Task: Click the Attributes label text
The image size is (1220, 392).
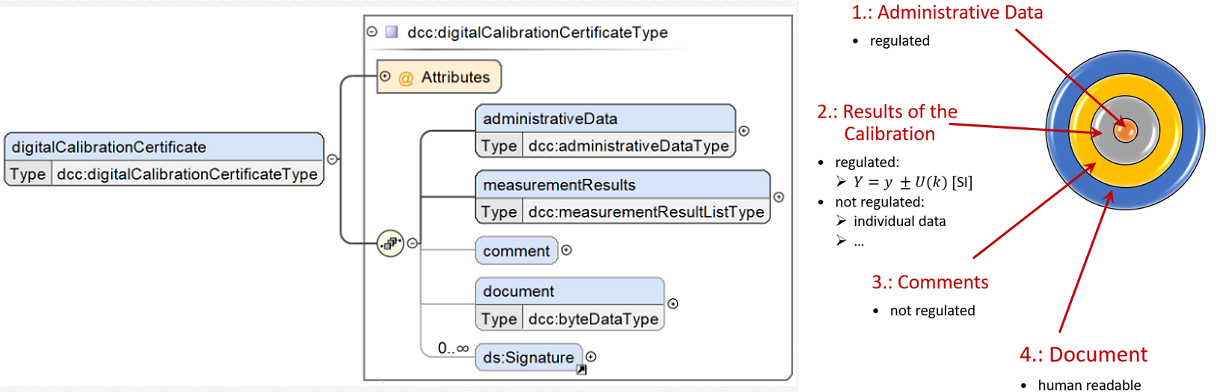Action: (x=455, y=77)
